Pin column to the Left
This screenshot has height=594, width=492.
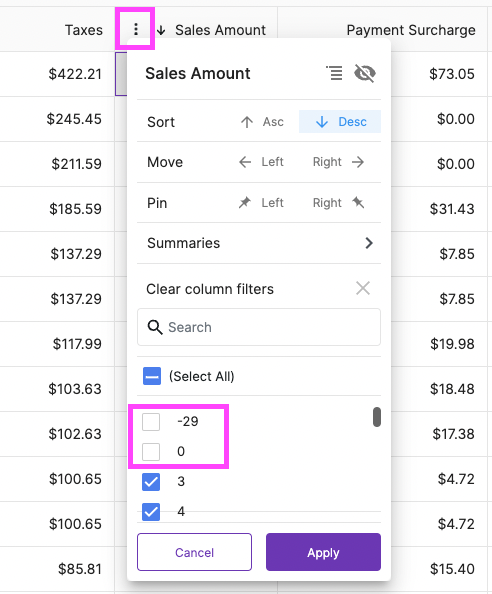[x=261, y=203]
